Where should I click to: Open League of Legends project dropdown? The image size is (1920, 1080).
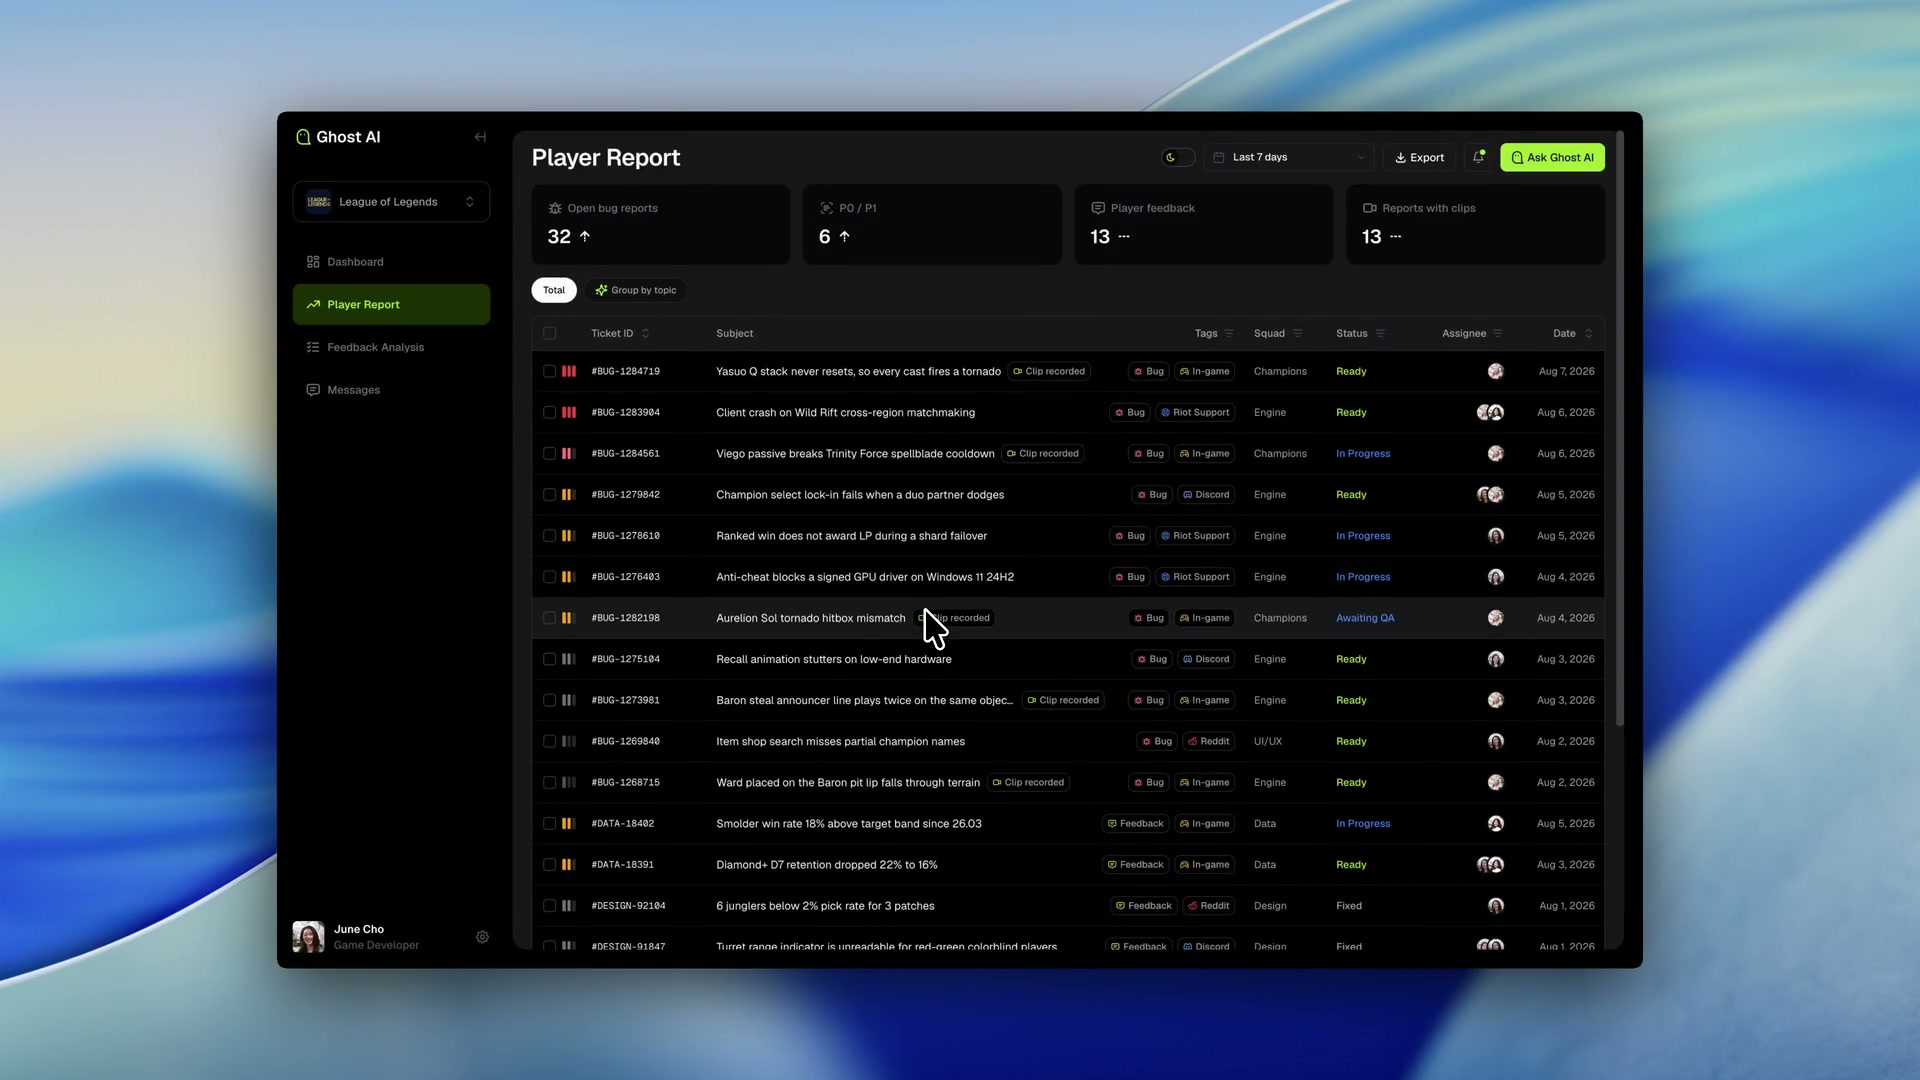[x=391, y=202]
